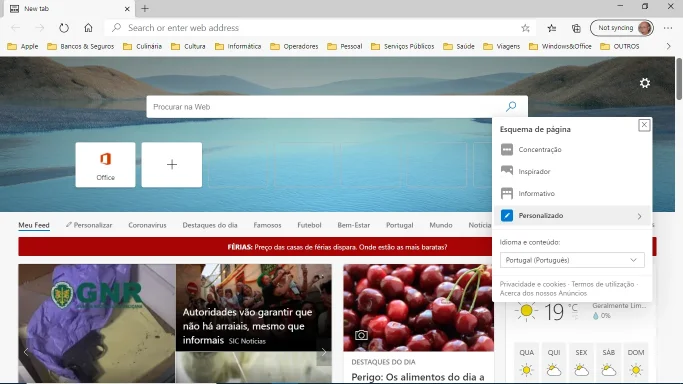This screenshot has width=683, height=384.
Task: Open the page settings gear icon
Action: [x=645, y=83]
